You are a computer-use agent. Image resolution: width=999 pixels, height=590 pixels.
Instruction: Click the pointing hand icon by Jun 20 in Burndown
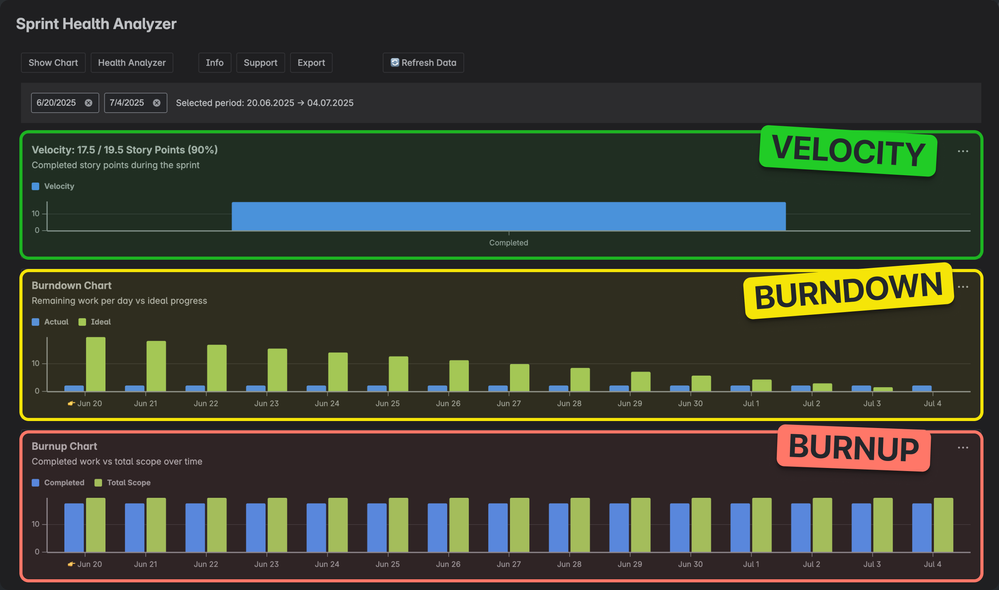click(71, 403)
